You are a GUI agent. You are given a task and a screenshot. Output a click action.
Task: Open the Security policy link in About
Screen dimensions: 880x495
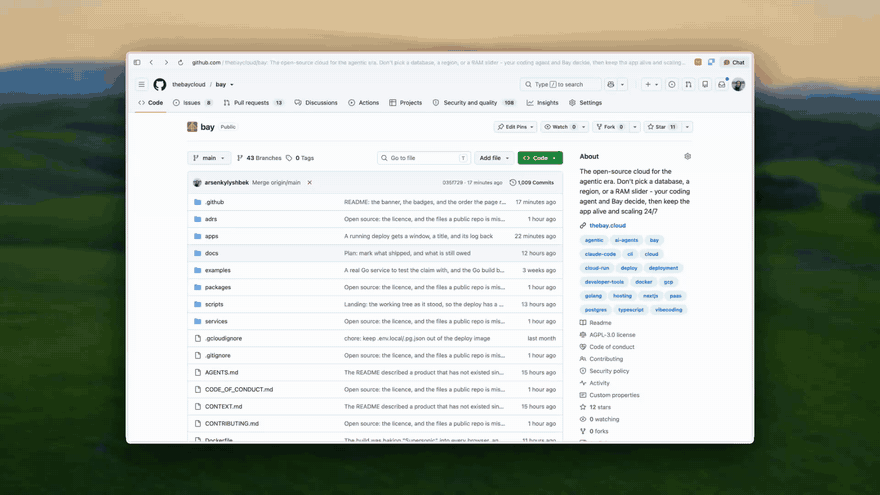(x=609, y=371)
